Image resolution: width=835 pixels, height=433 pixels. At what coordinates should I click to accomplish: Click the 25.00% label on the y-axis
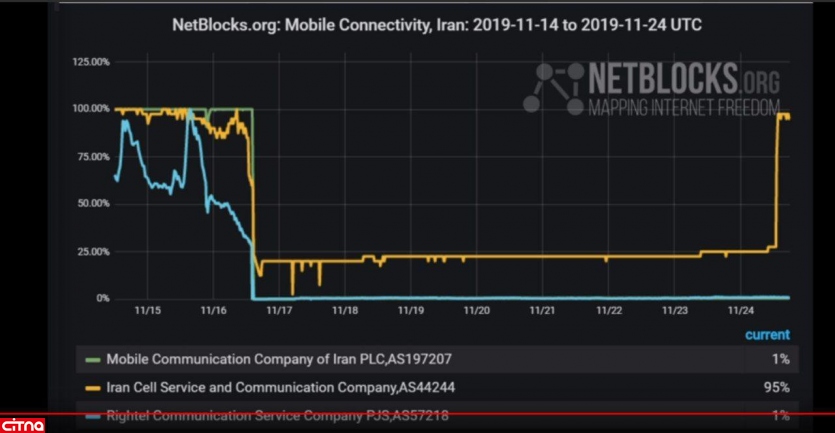point(93,252)
